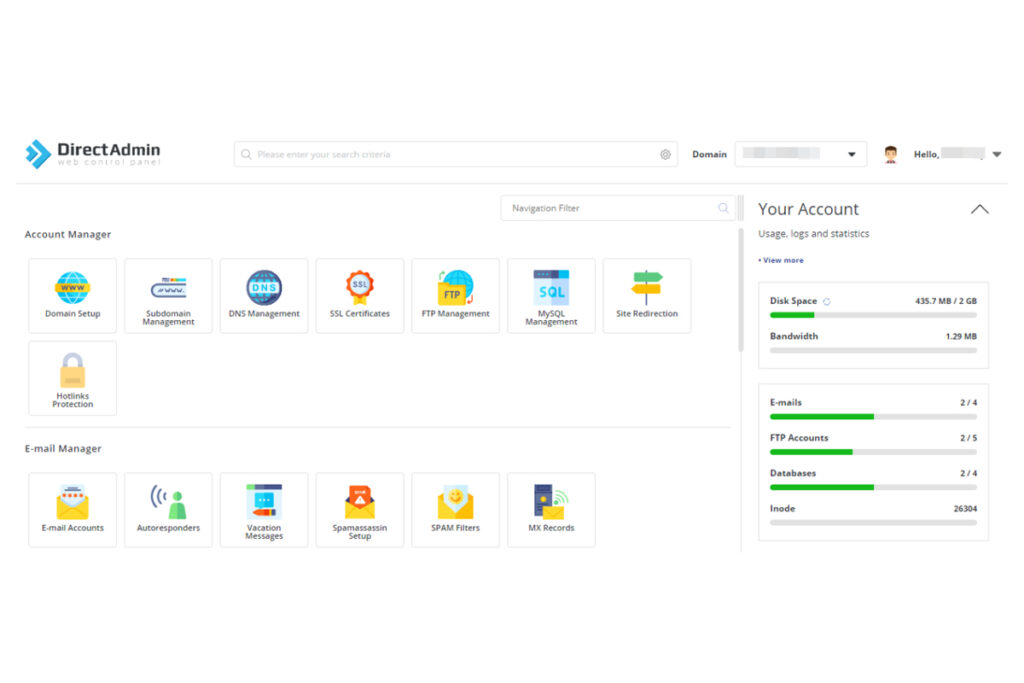Image resolution: width=1024 pixels, height=683 pixels.
Task: Click the Hello, greeting text
Action: (x=926, y=155)
